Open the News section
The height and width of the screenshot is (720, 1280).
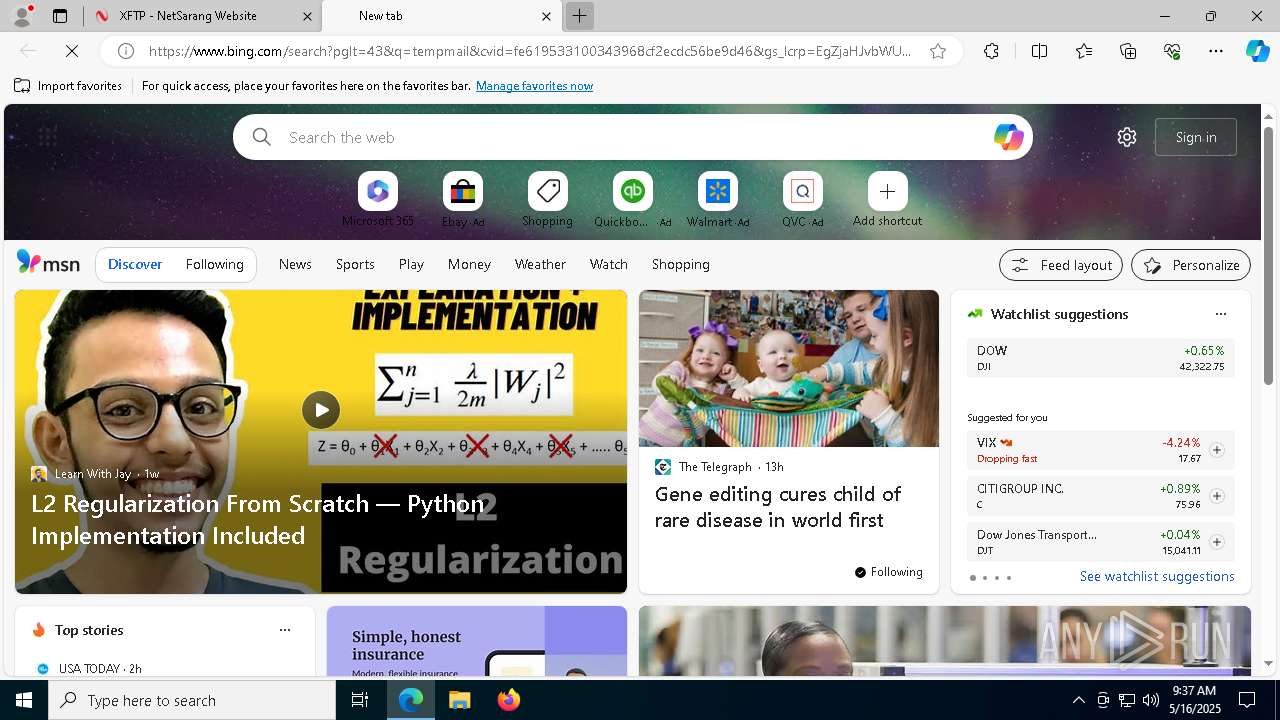(295, 264)
